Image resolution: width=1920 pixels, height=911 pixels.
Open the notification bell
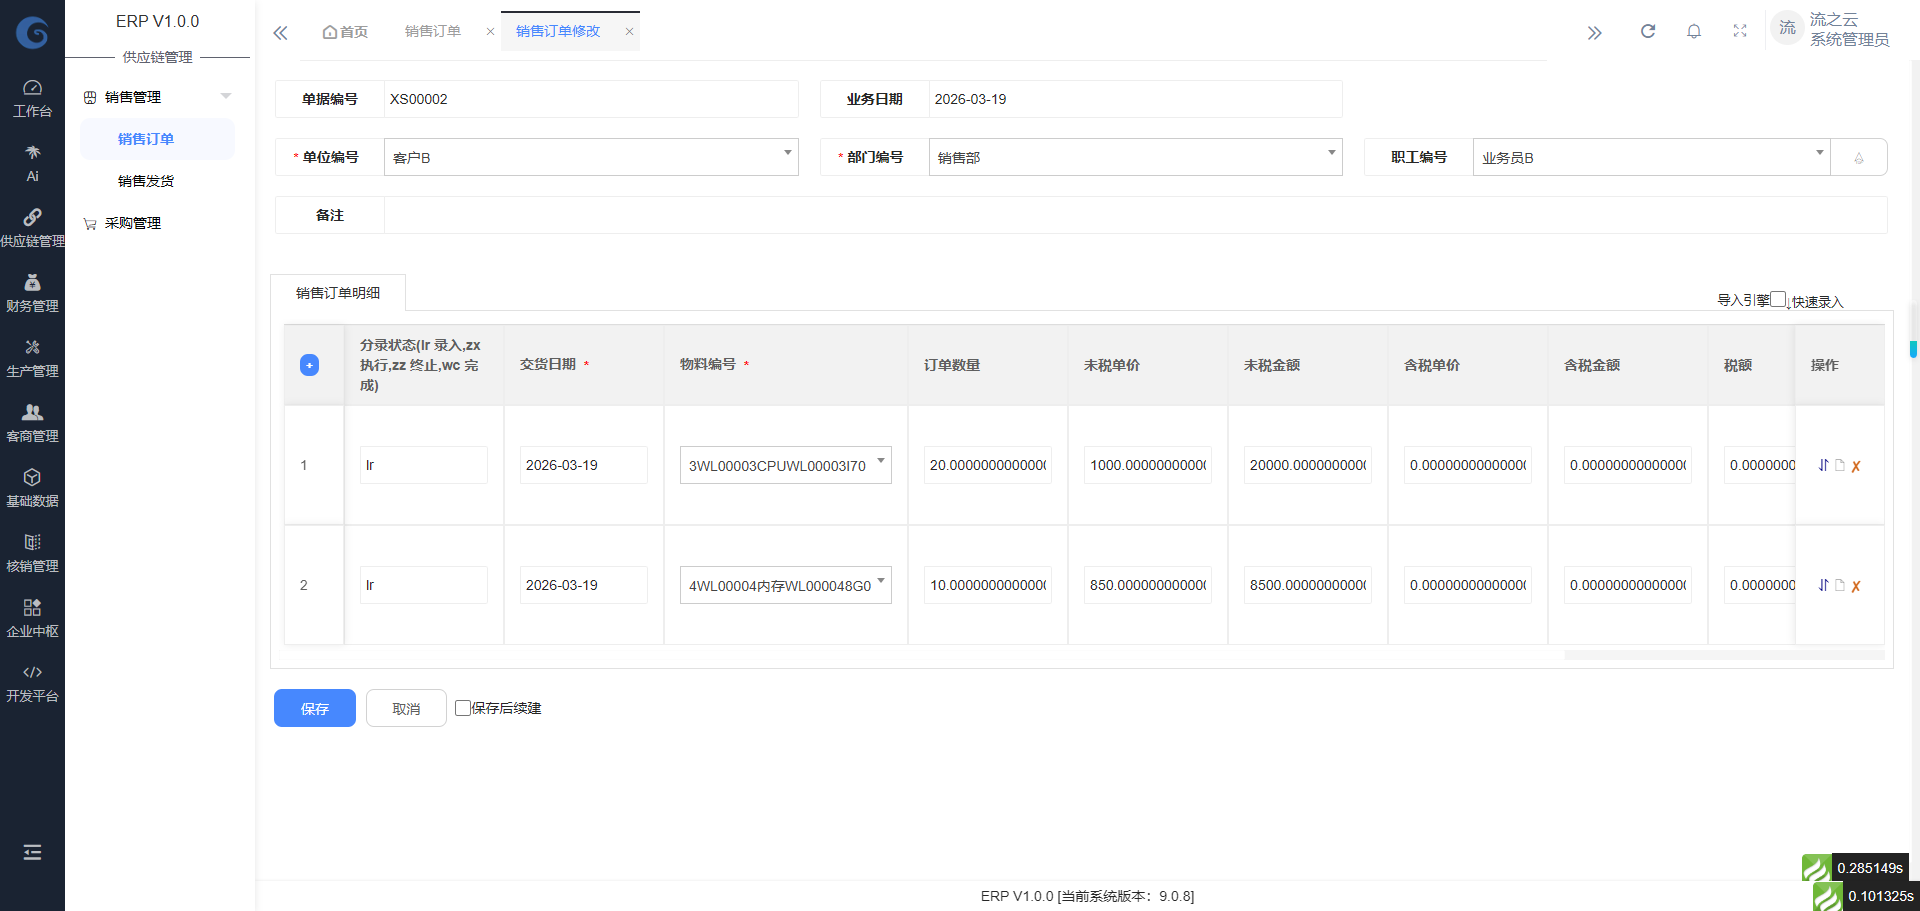[1694, 30]
